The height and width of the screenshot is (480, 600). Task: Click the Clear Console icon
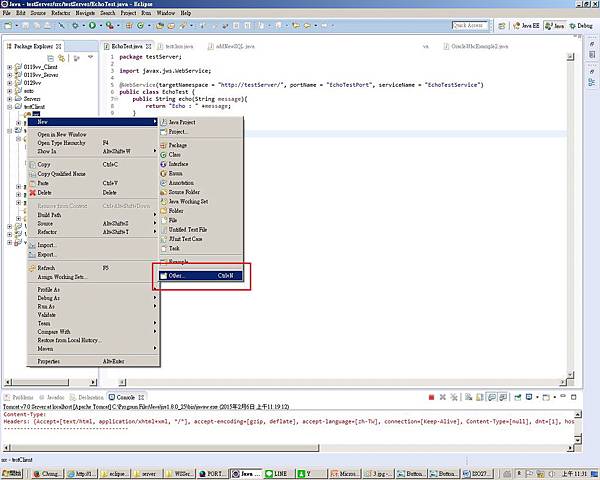point(469,397)
